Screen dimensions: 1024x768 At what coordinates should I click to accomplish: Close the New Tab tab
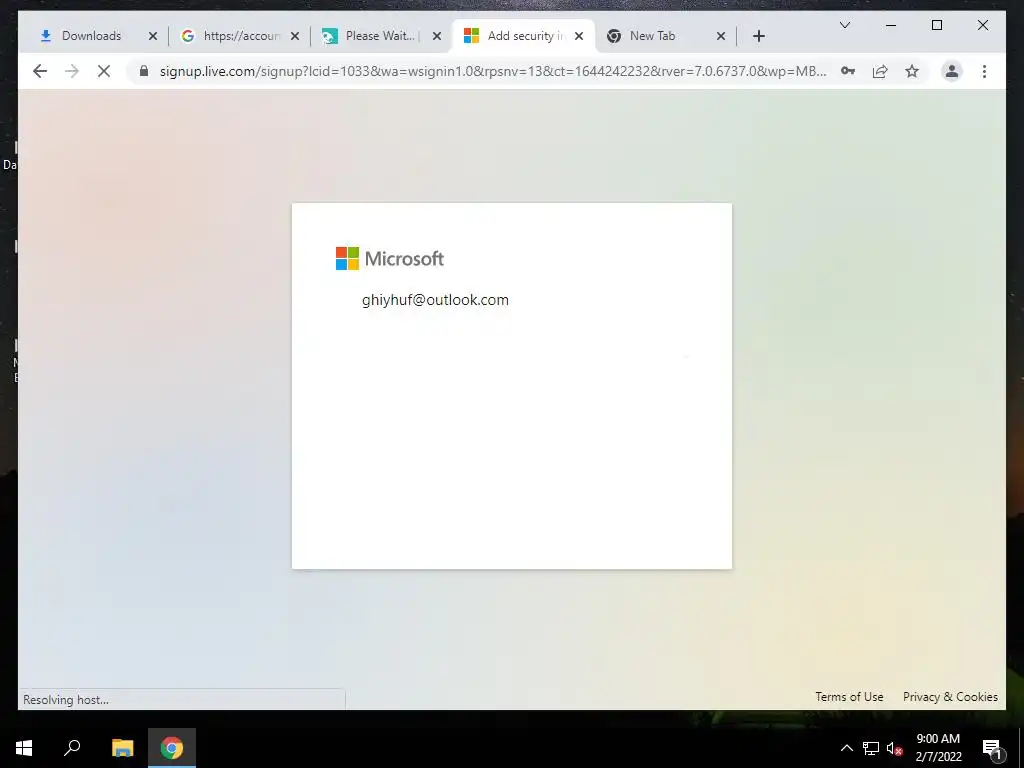[x=721, y=36]
